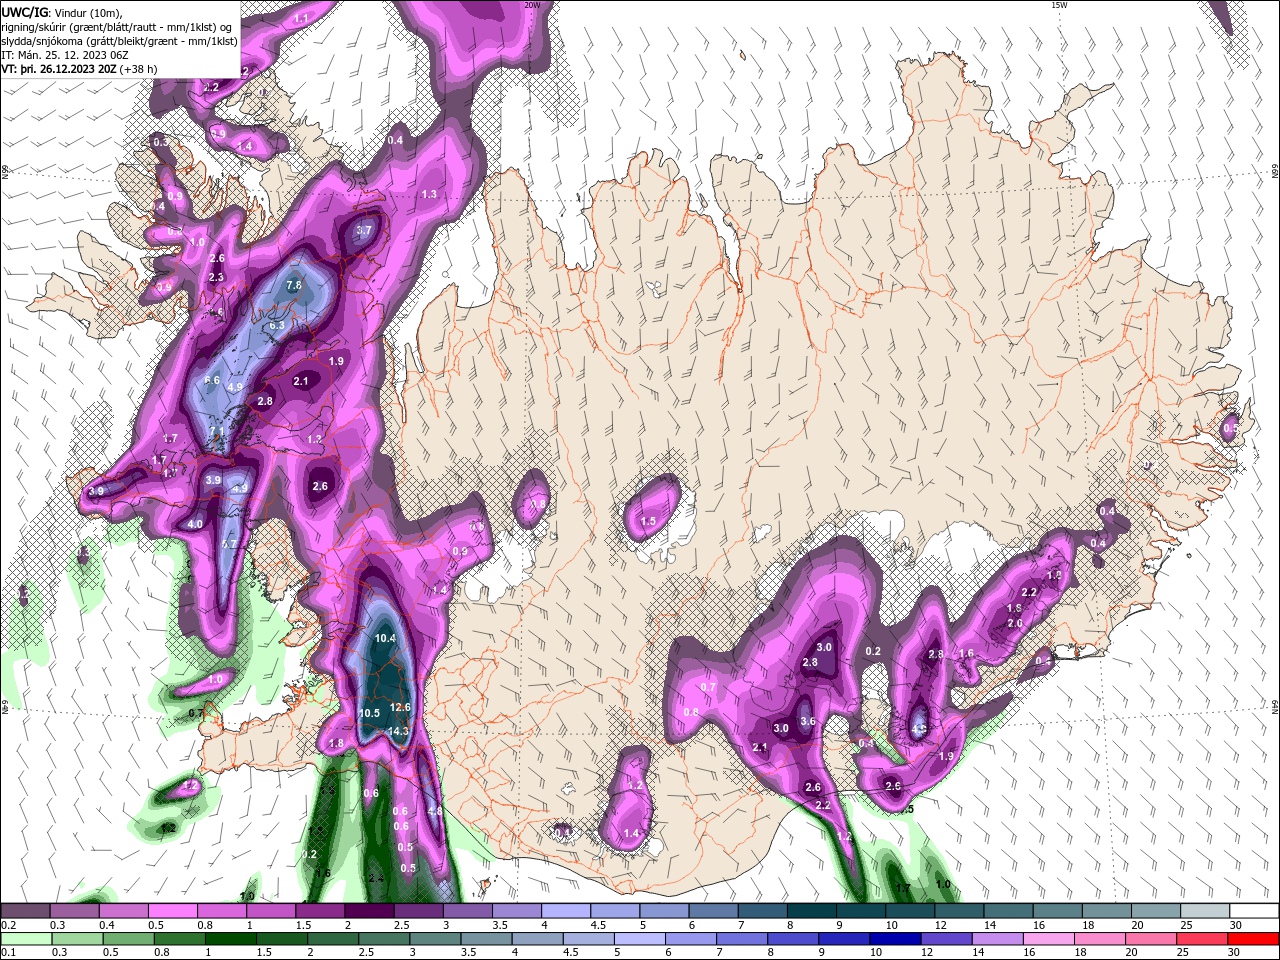
Task: Click the 30 white swatch in the upper legend row
Action: [x=1254, y=911]
